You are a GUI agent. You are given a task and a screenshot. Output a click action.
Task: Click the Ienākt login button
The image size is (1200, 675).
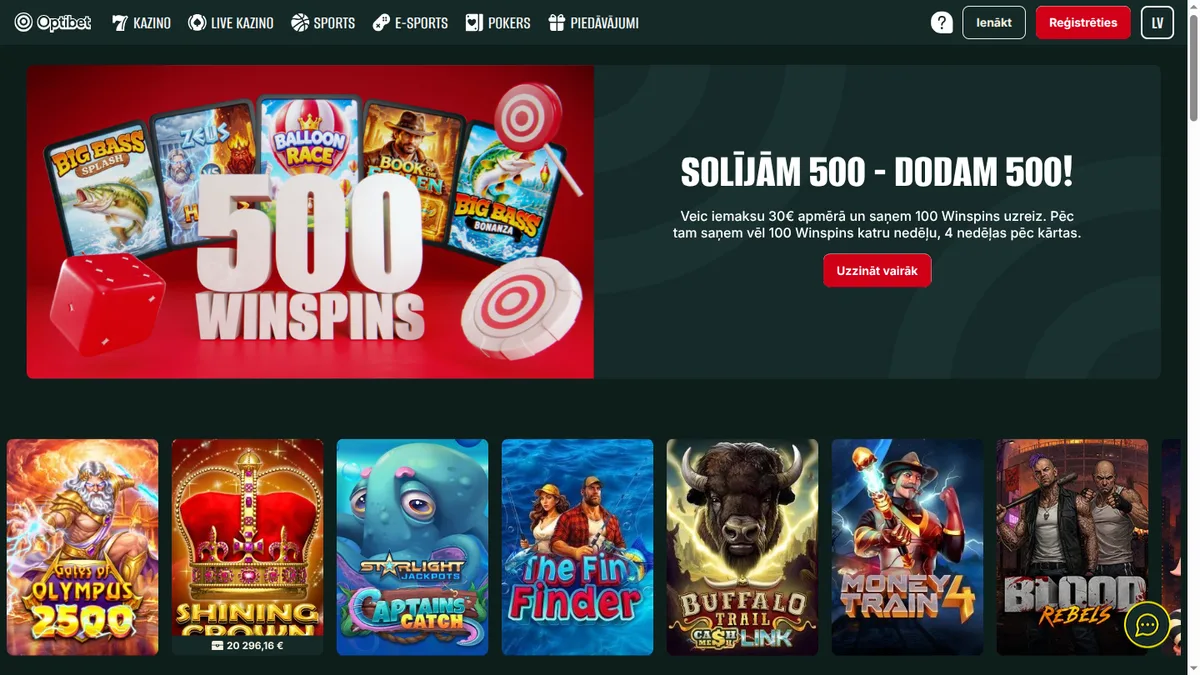994,22
